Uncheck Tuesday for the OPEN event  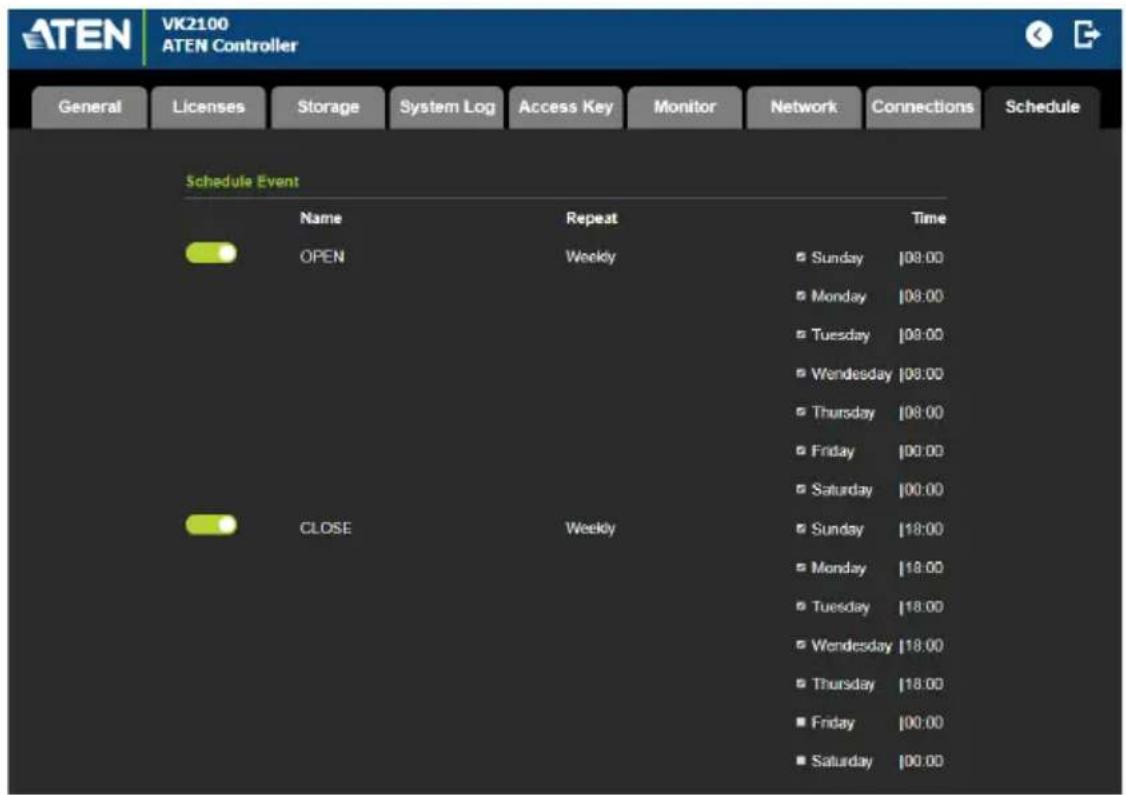(x=801, y=335)
